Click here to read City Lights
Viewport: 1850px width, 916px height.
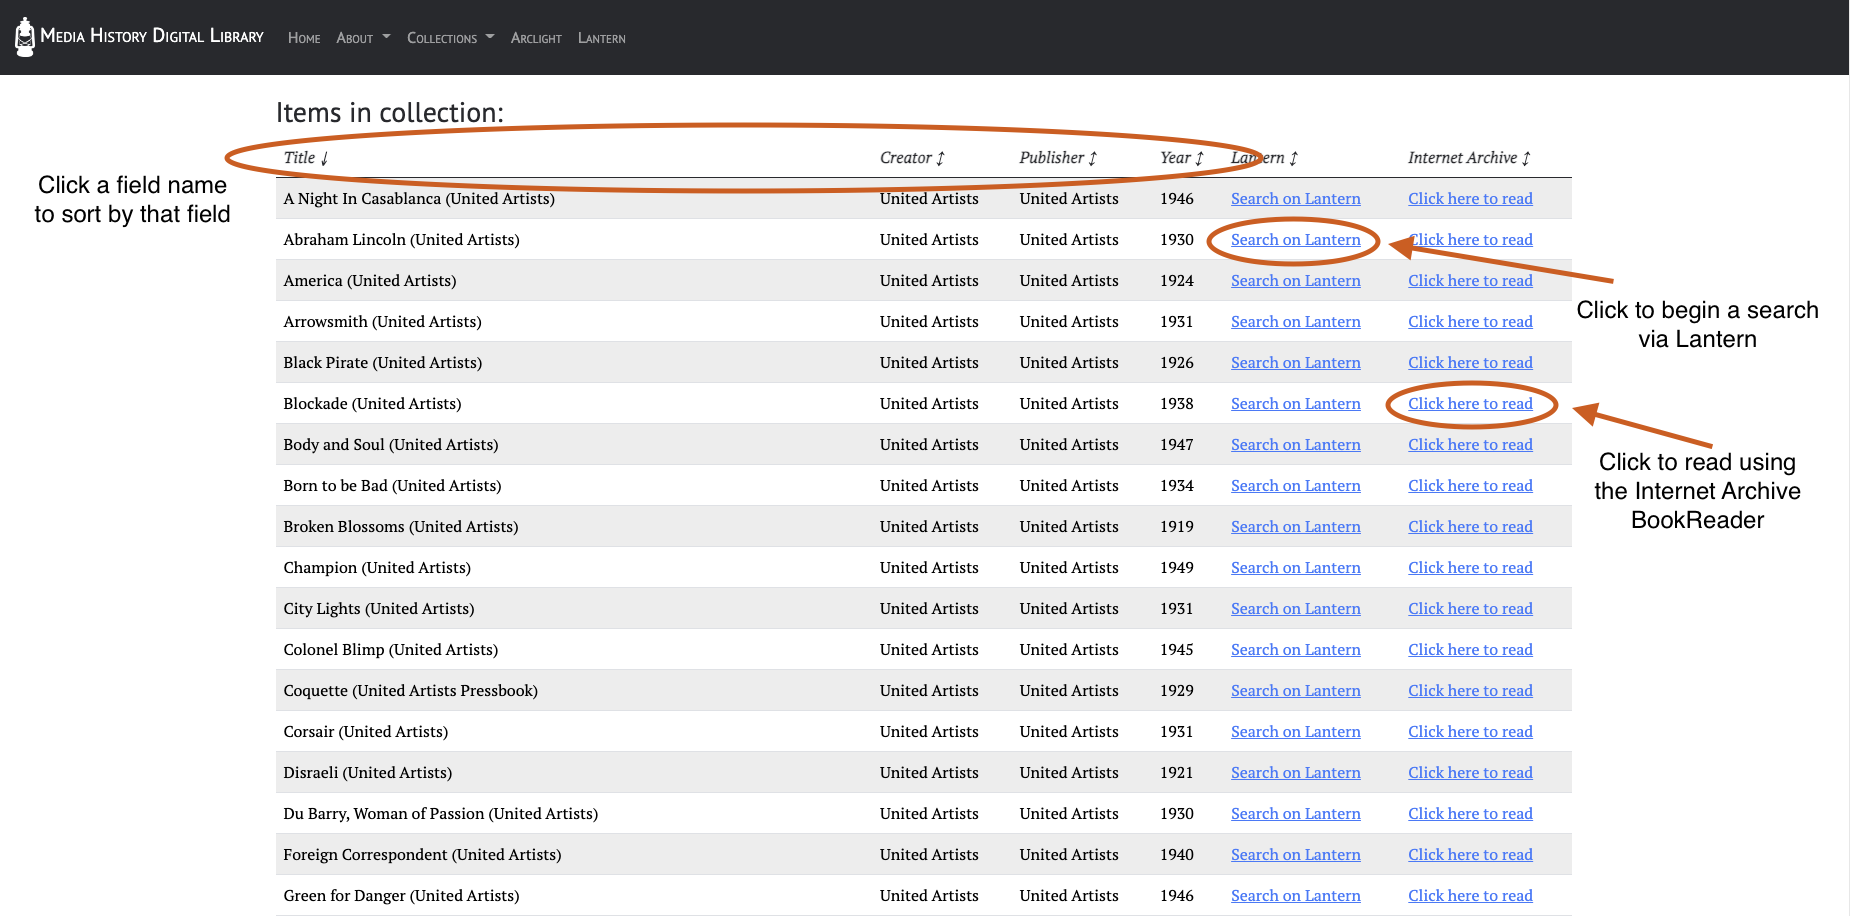1470,609
